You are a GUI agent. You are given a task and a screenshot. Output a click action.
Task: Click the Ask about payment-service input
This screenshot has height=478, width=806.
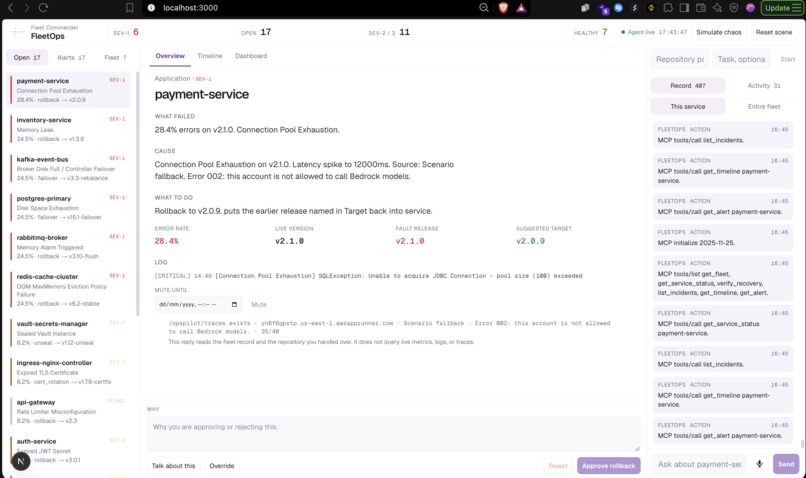[699, 464]
